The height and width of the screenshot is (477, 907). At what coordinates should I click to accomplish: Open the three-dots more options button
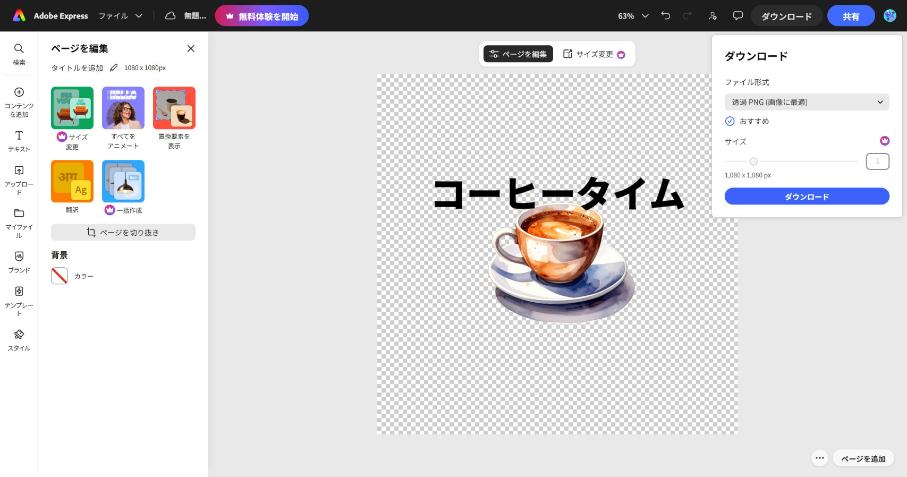click(820, 458)
